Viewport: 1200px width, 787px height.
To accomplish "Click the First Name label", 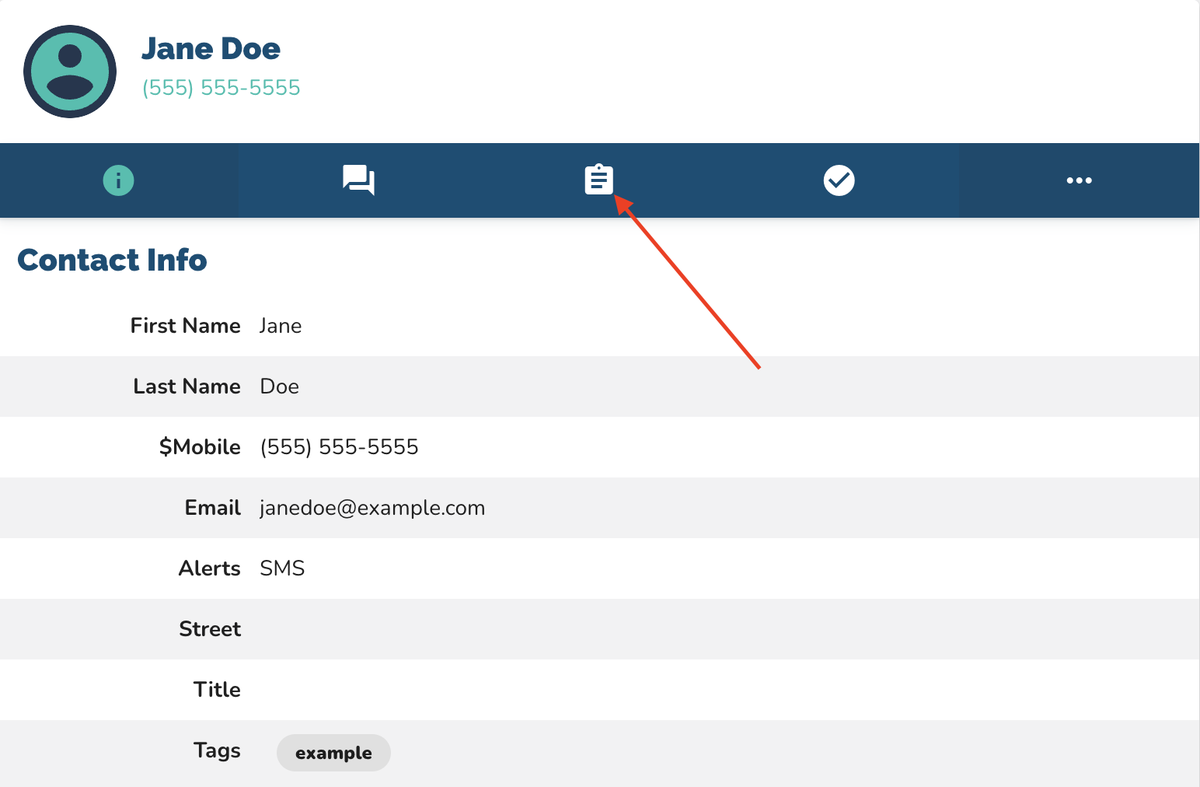I will click(x=185, y=326).
